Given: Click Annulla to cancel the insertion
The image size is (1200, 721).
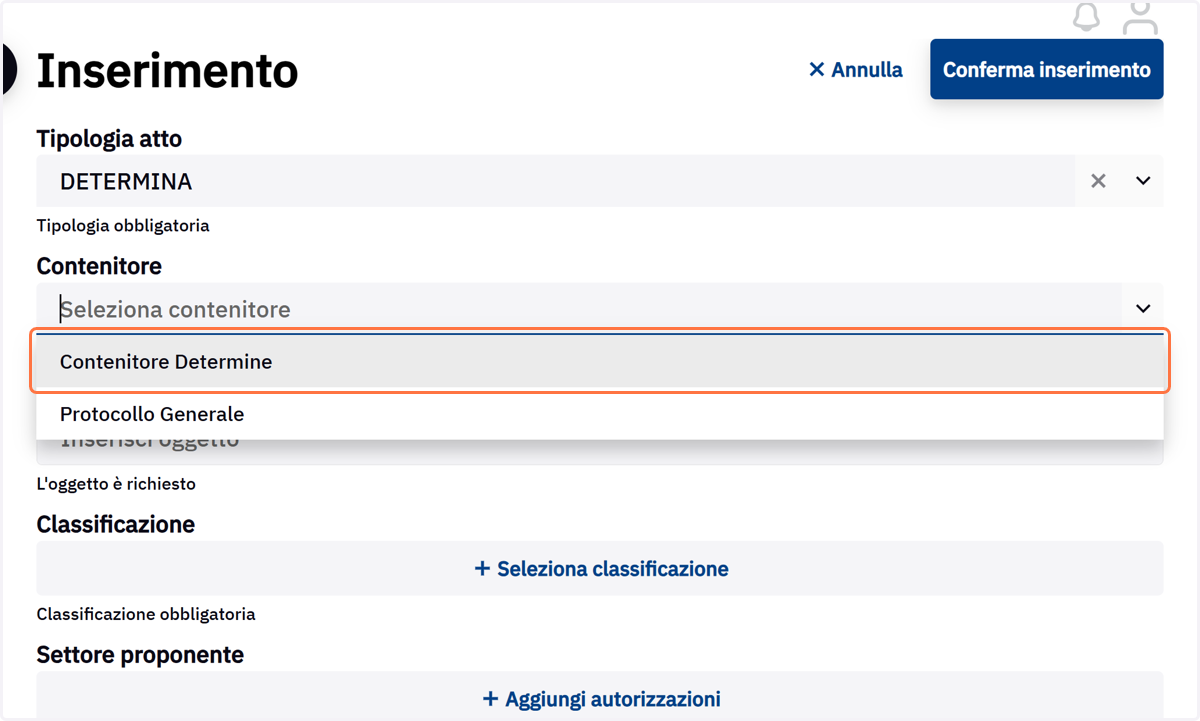Looking at the screenshot, I should [855, 70].
